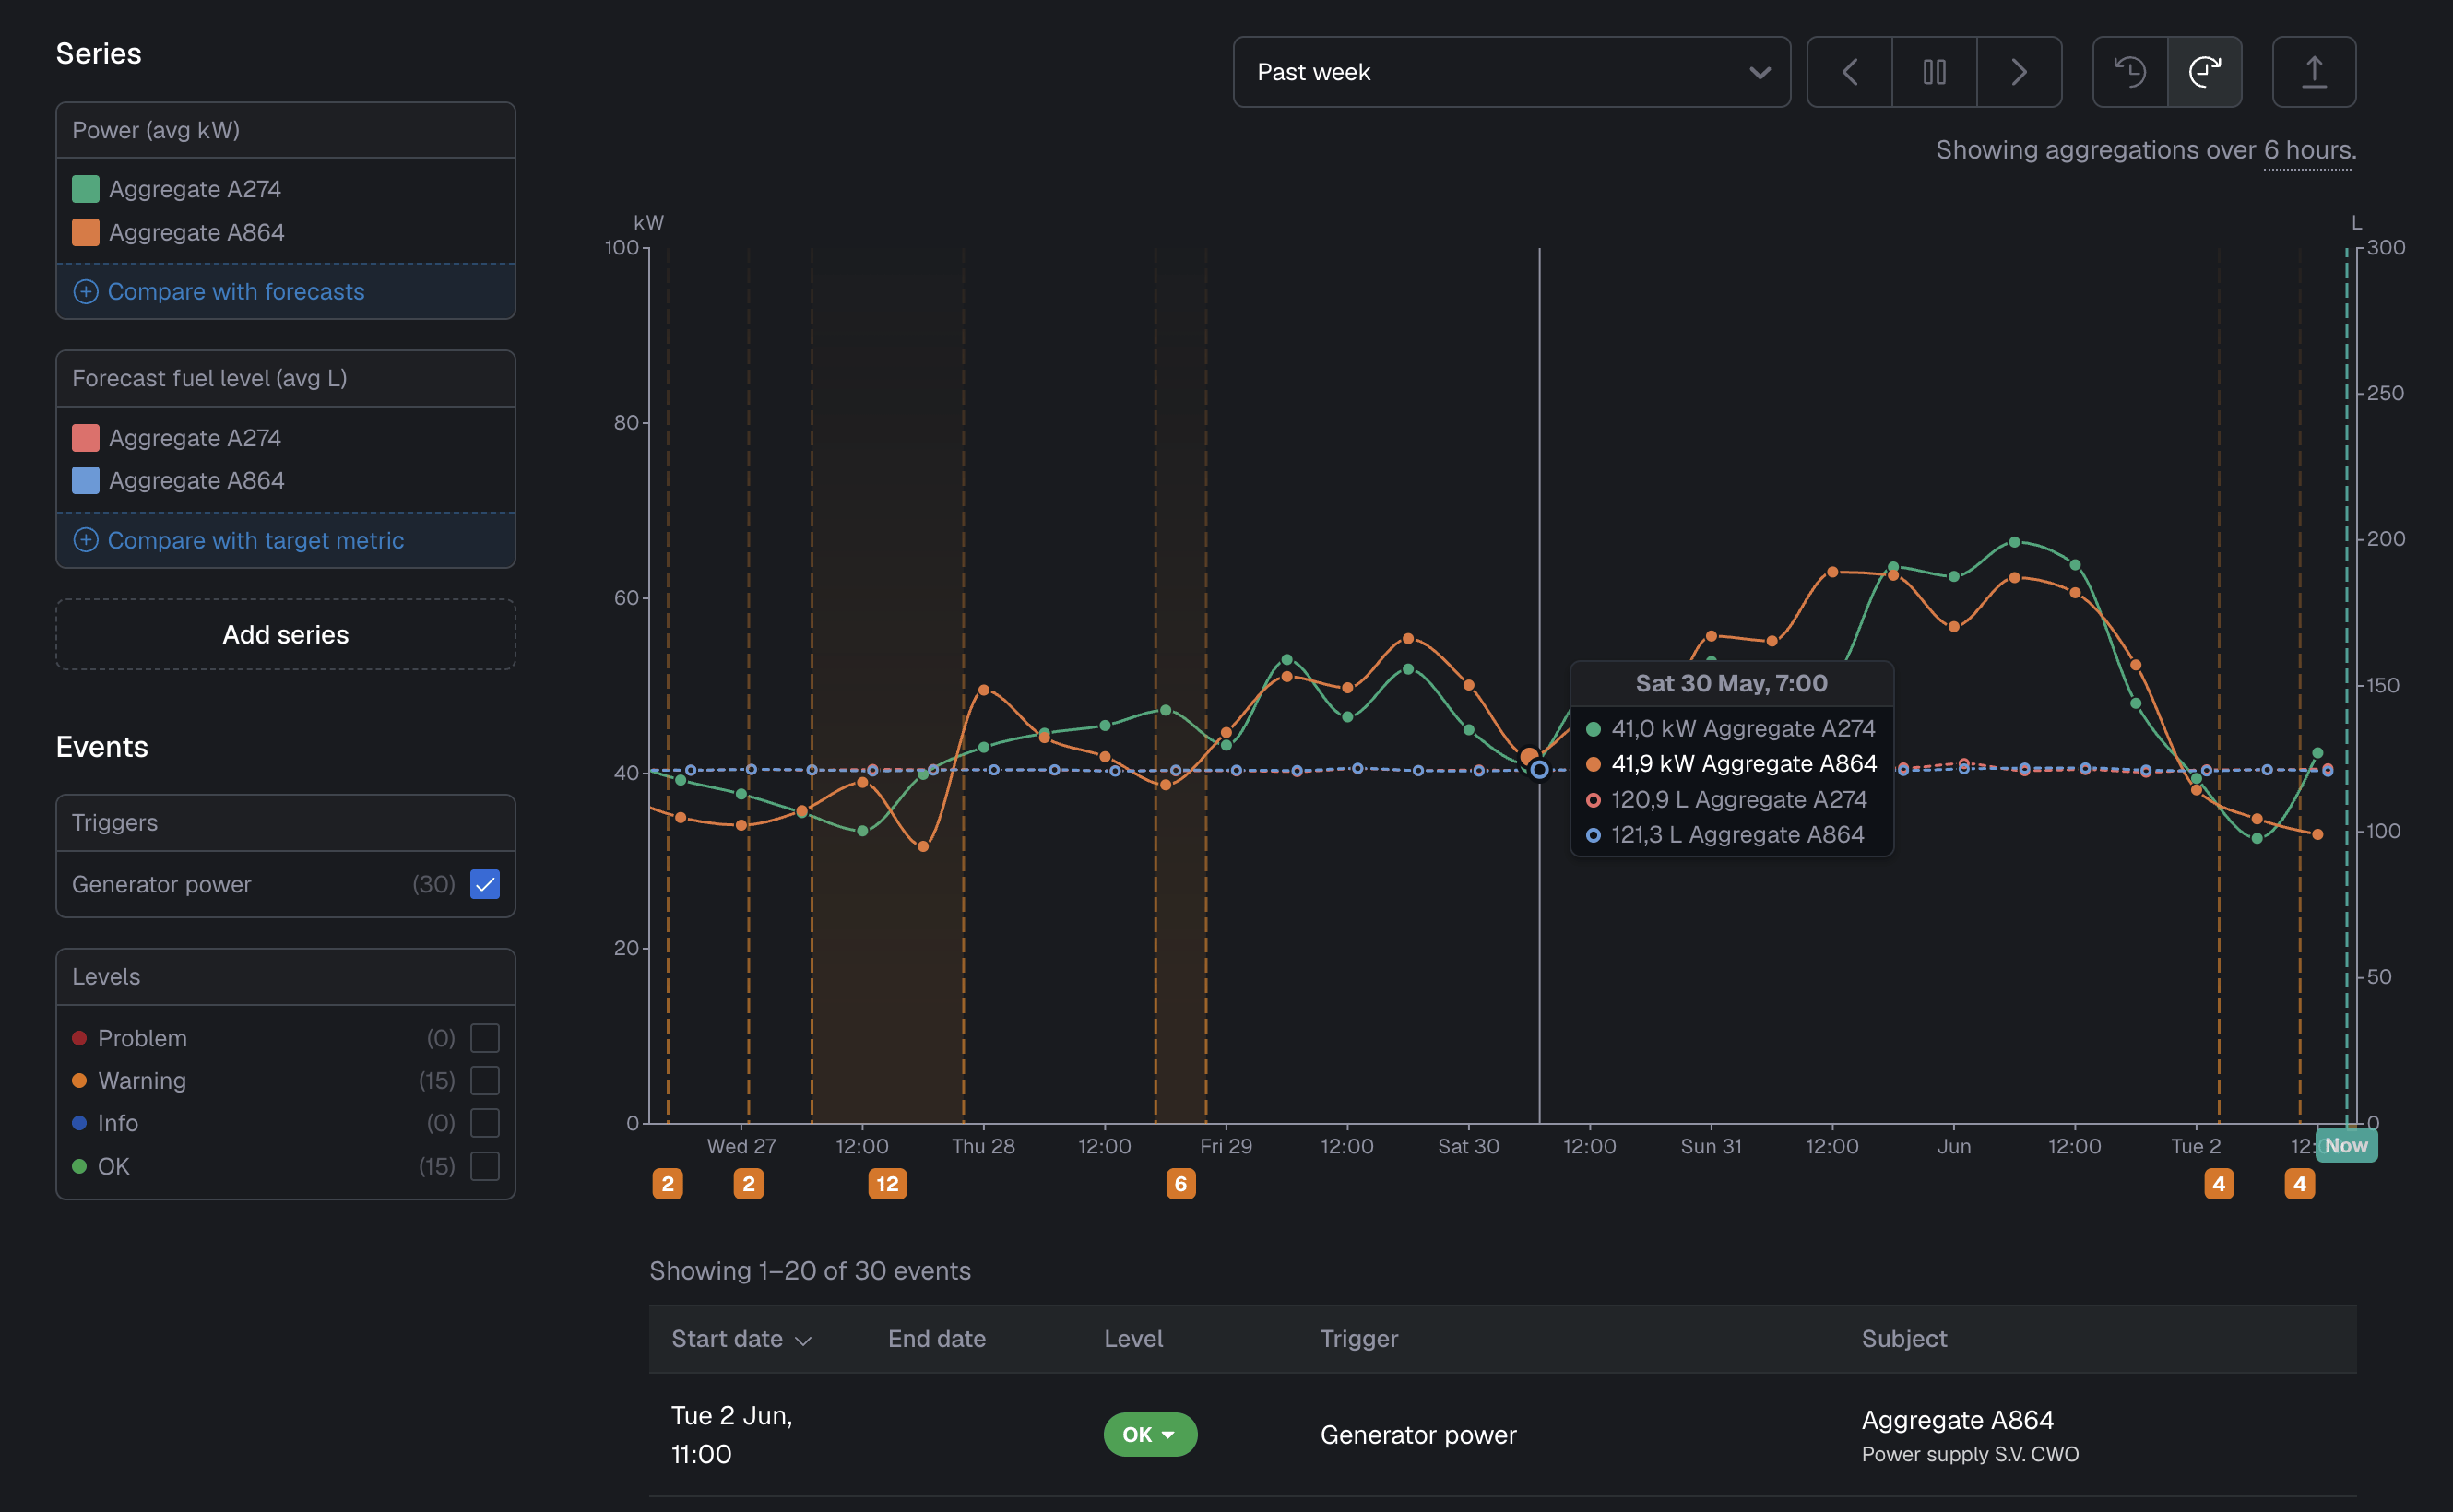This screenshot has height=1512, width=2453.
Task: Click the refresh-to-now icon button
Action: tap(2204, 72)
